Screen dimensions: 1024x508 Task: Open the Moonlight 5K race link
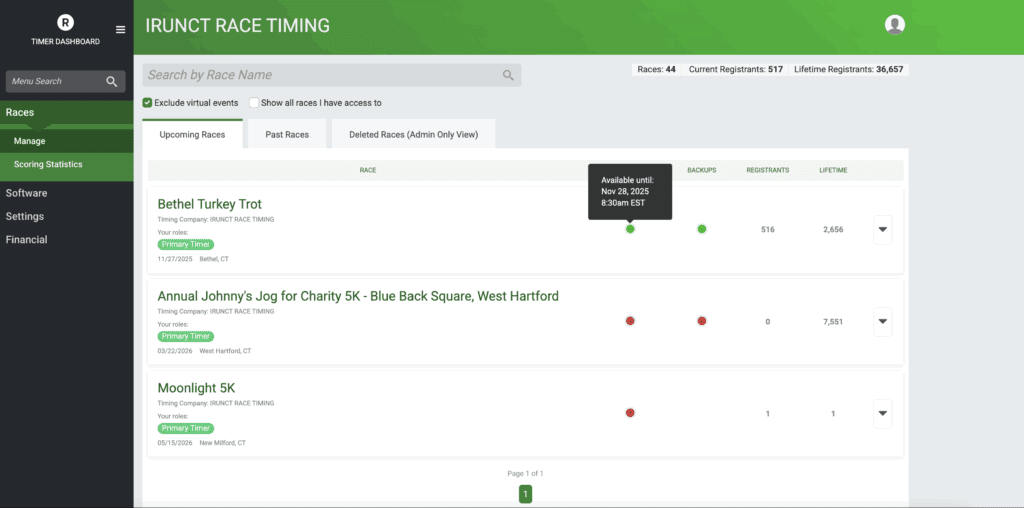click(x=196, y=388)
